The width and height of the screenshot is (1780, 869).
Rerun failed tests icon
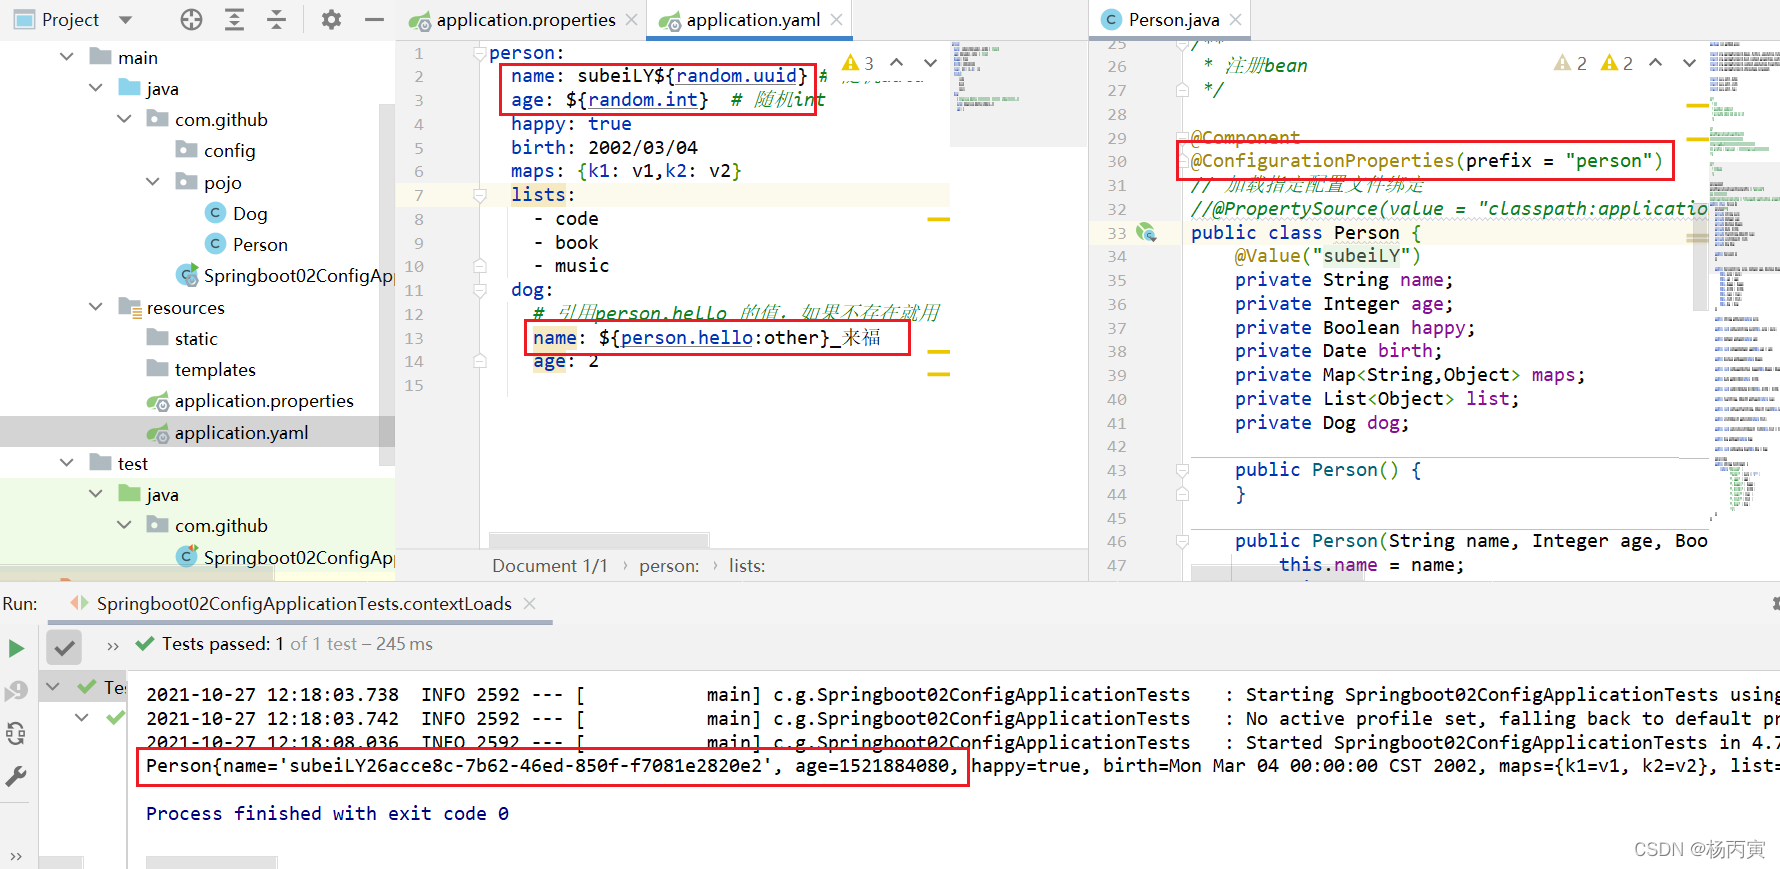pyautogui.click(x=16, y=691)
